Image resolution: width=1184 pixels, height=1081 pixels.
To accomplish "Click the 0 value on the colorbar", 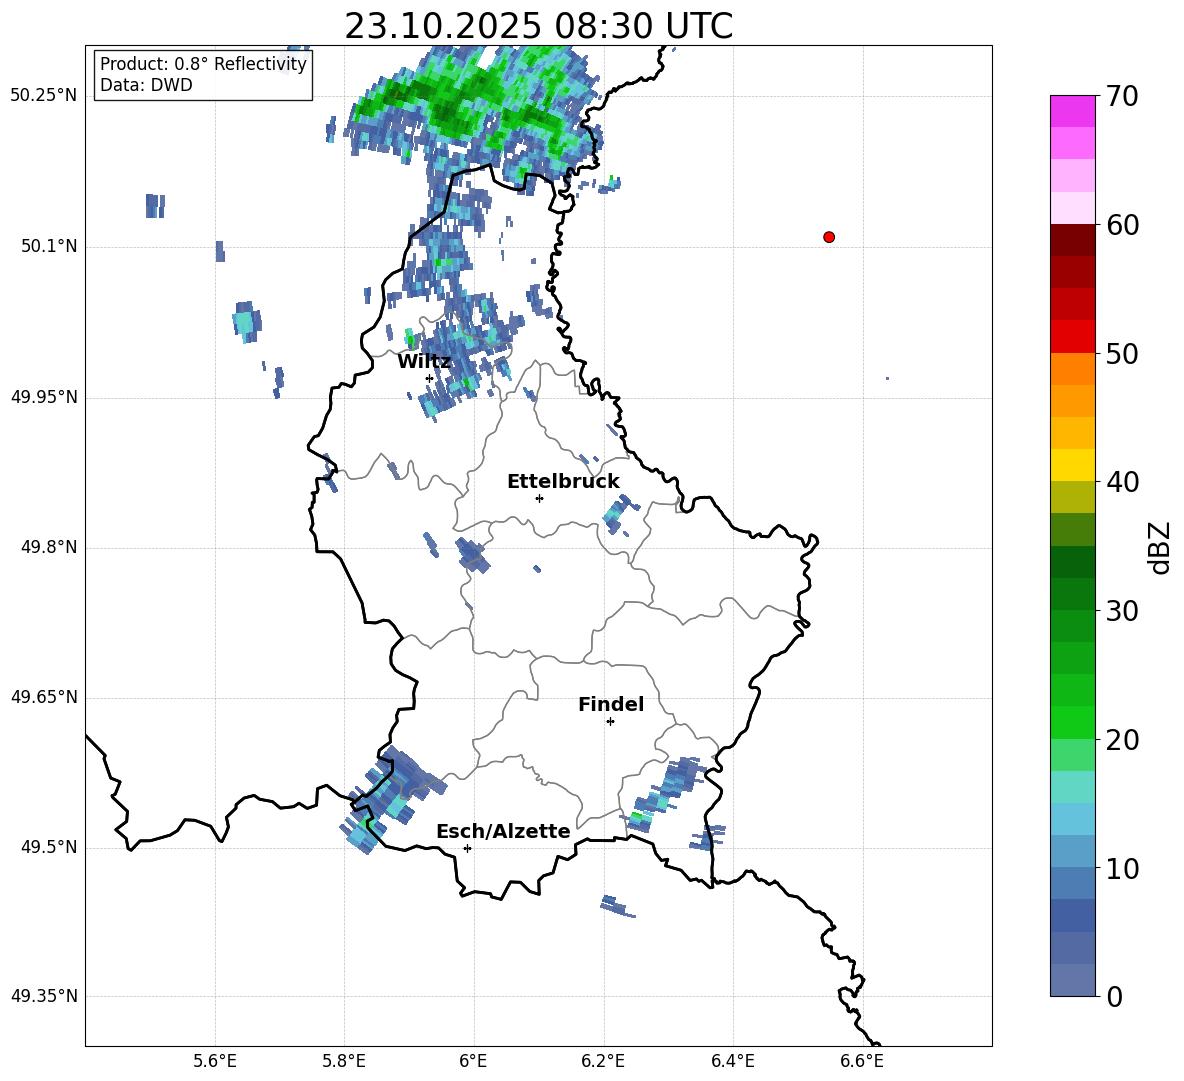I will pos(1115,997).
